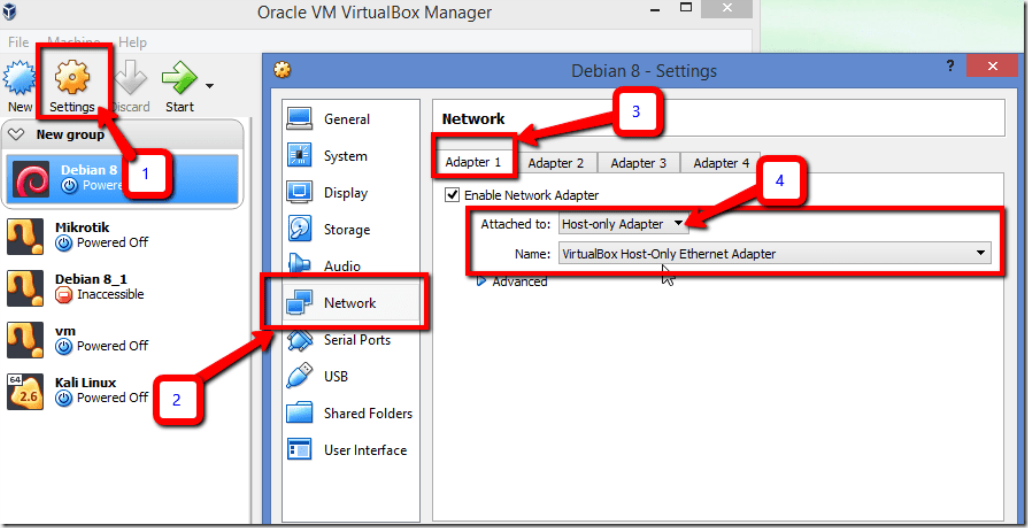
Task: Maximize the VirtualBox Manager window
Action: click(686, 8)
